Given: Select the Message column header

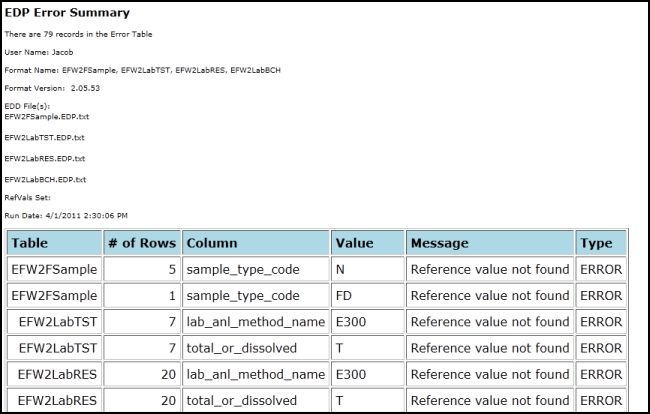Looking at the screenshot, I should coord(490,243).
